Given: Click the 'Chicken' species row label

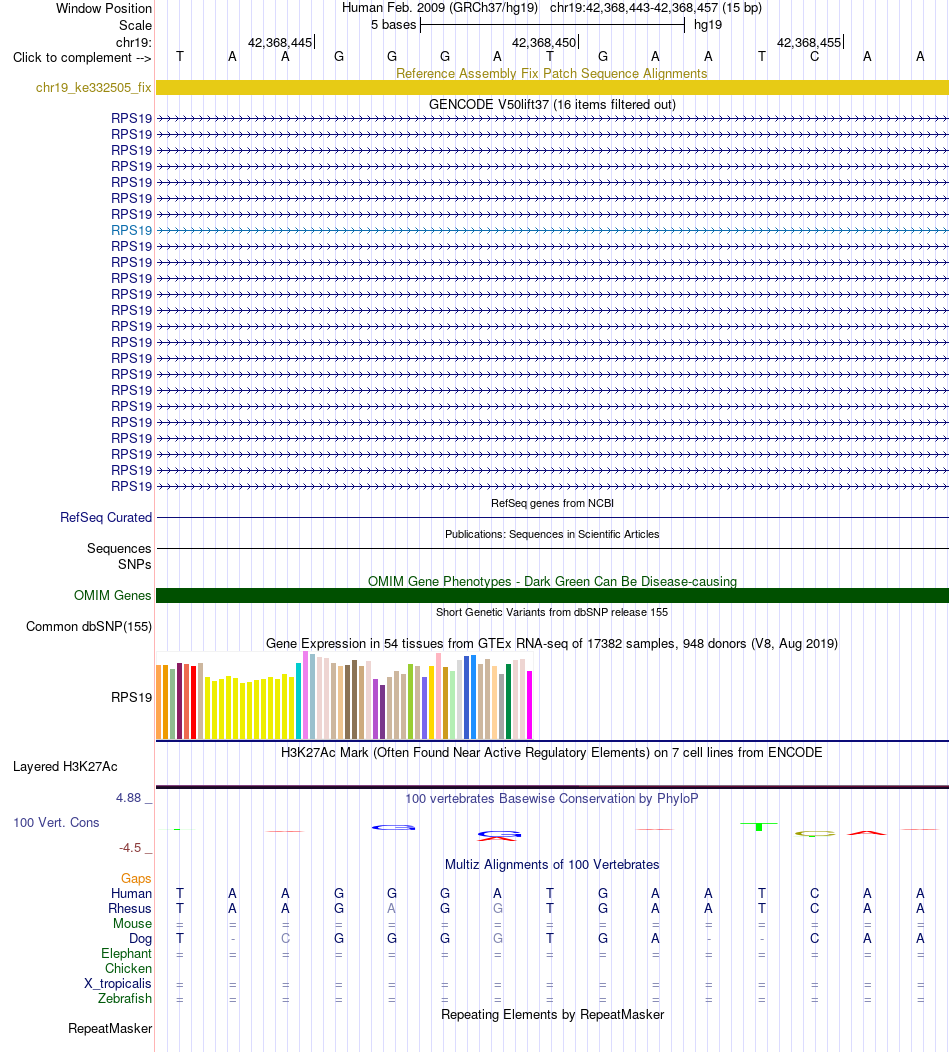Looking at the screenshot, I should pyautogui.click(x=128, y=969).
